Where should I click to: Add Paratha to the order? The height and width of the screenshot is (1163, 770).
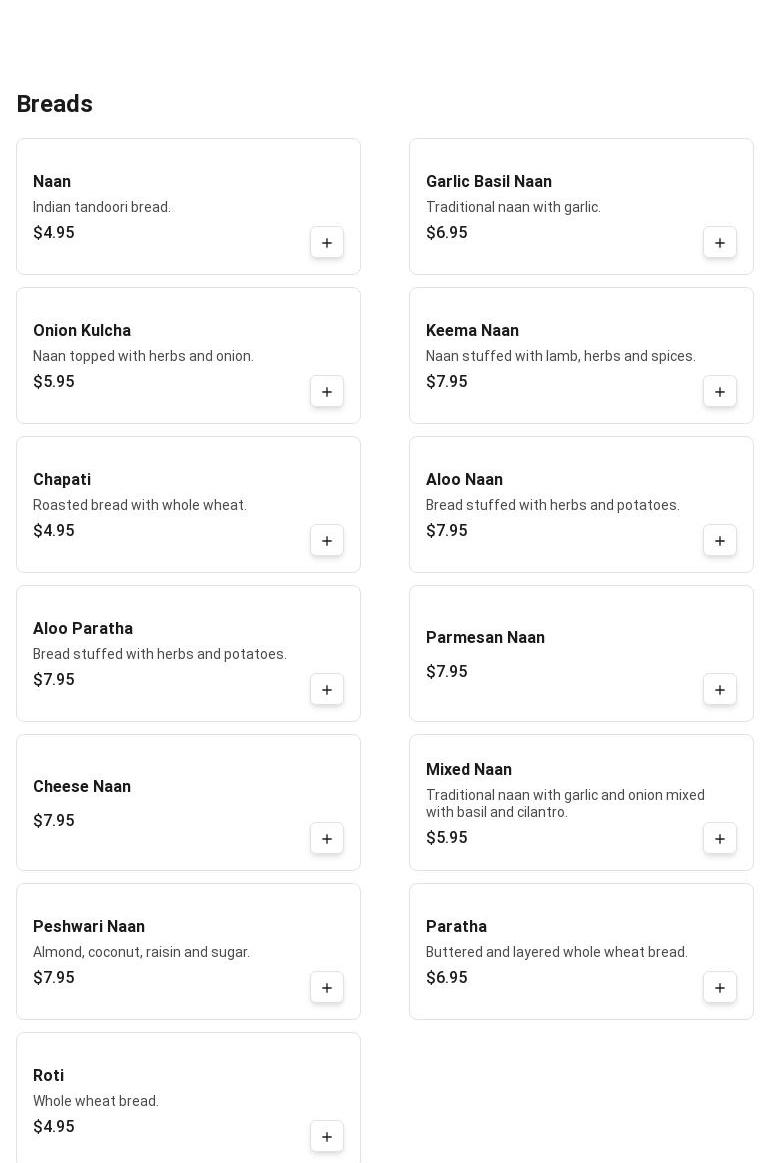[x=720, y=988]
